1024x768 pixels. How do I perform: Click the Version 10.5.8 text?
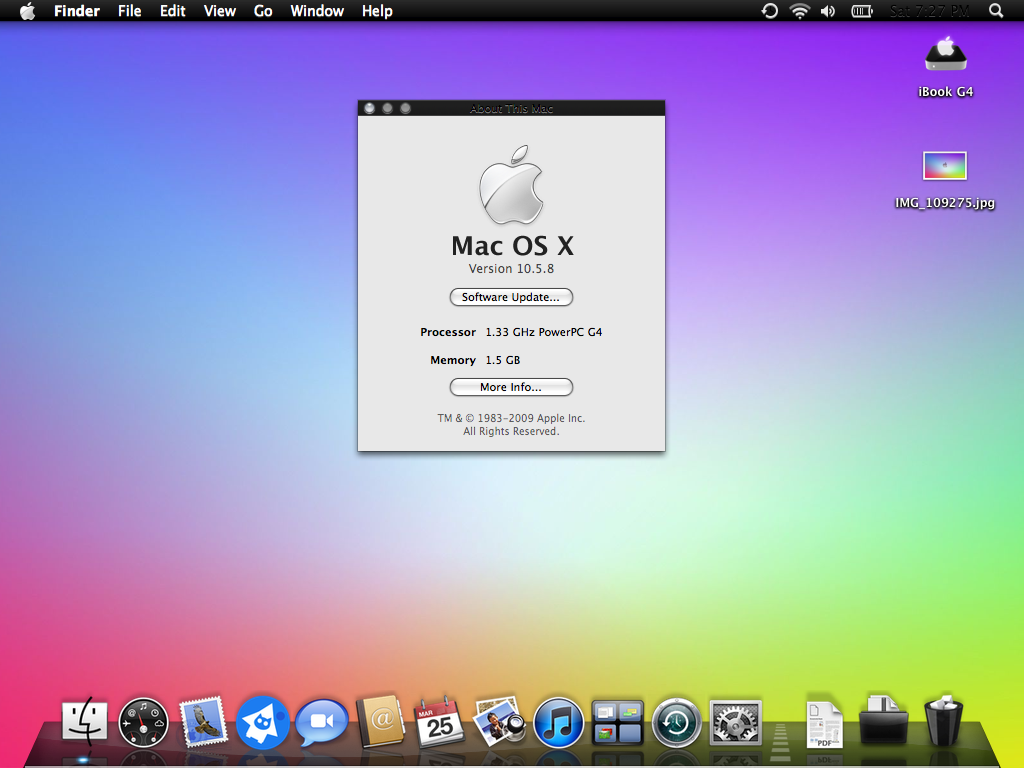[511, 268]
